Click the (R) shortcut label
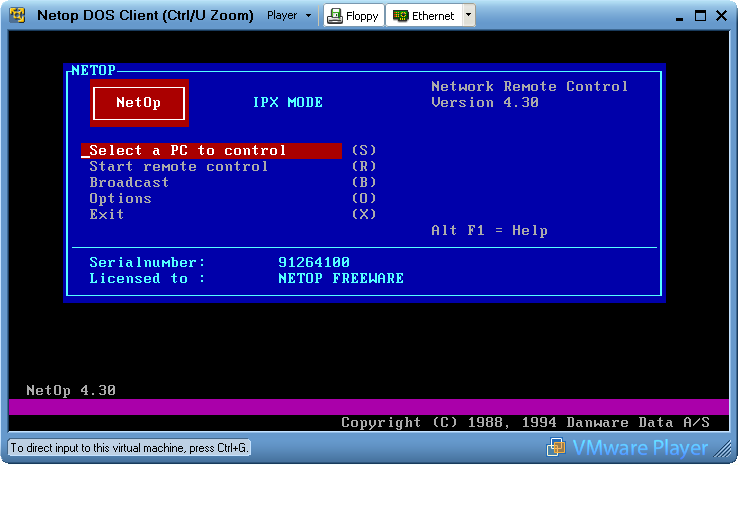This screenshot has width=738, height=512. [364, 167]
